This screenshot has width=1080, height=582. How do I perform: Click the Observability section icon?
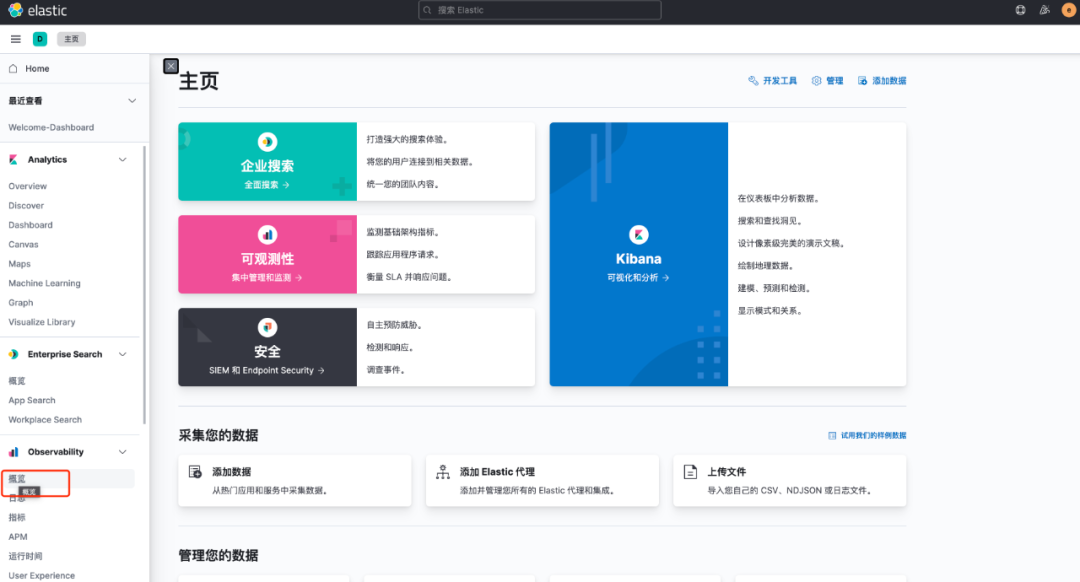[x=13, y=452]
